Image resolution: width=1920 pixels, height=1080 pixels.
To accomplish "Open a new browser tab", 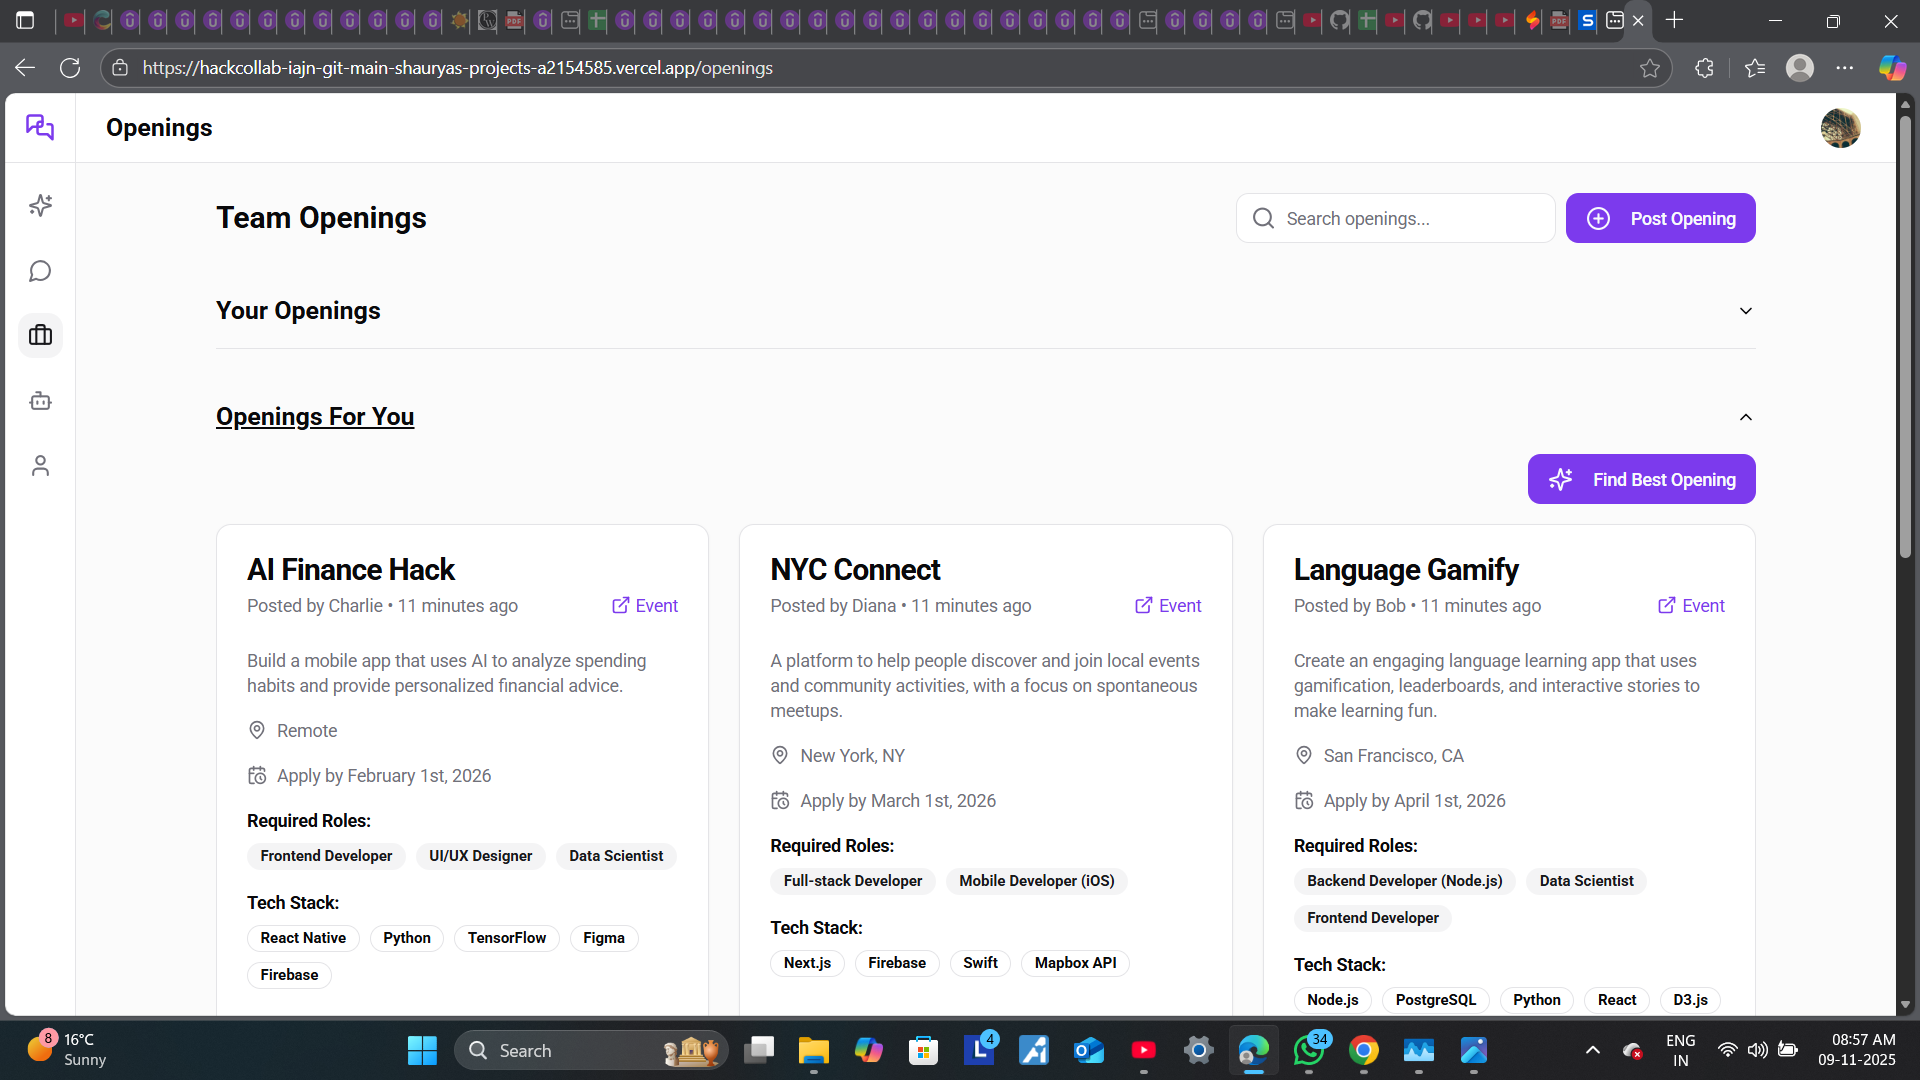I will point(1676,20).
